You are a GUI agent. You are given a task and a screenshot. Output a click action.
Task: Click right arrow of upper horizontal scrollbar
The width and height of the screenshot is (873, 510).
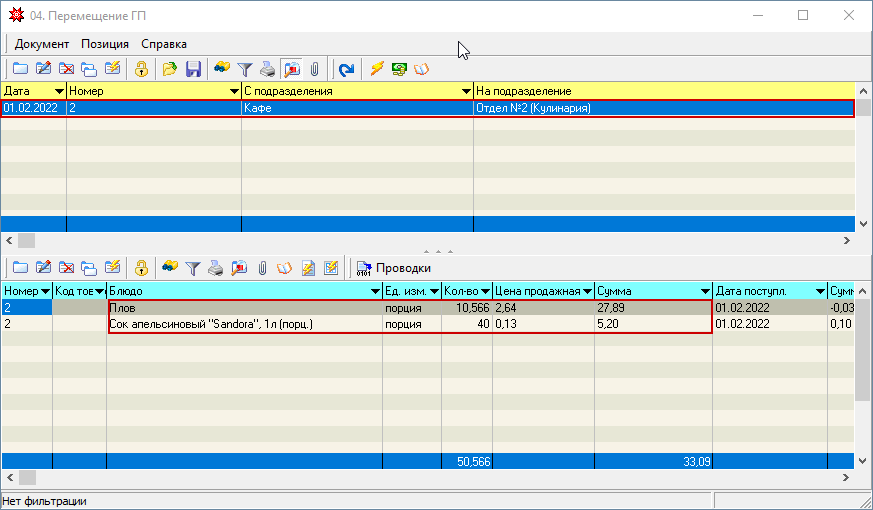coord(846,241)
